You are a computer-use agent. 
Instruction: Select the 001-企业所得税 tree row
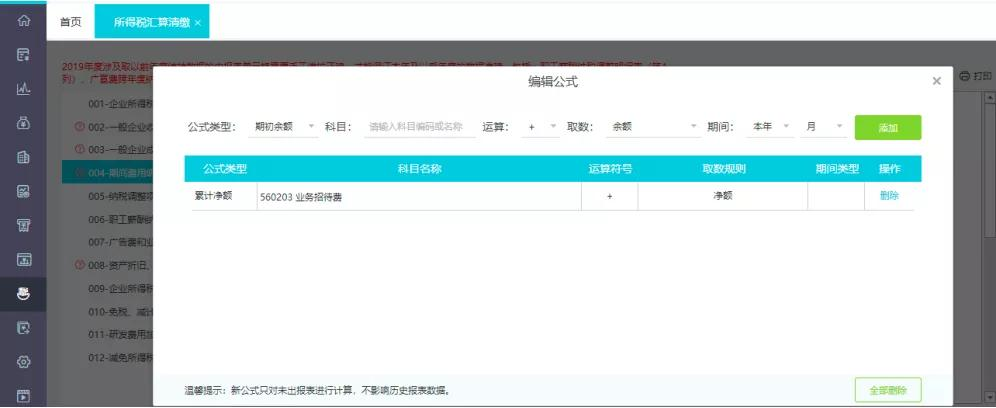pos(108,103)
